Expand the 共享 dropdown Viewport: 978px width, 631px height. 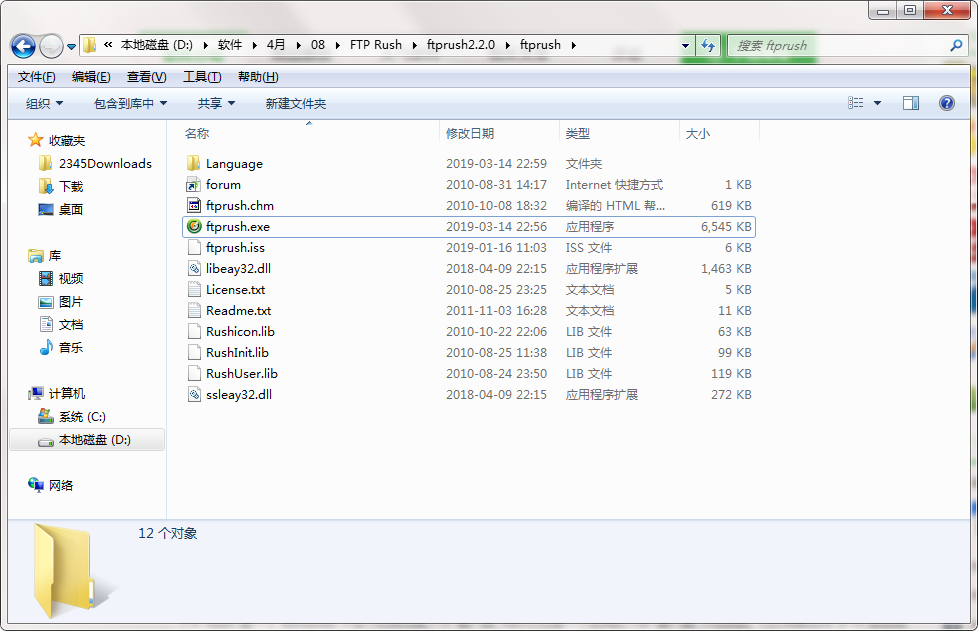[x=216, y=104]
